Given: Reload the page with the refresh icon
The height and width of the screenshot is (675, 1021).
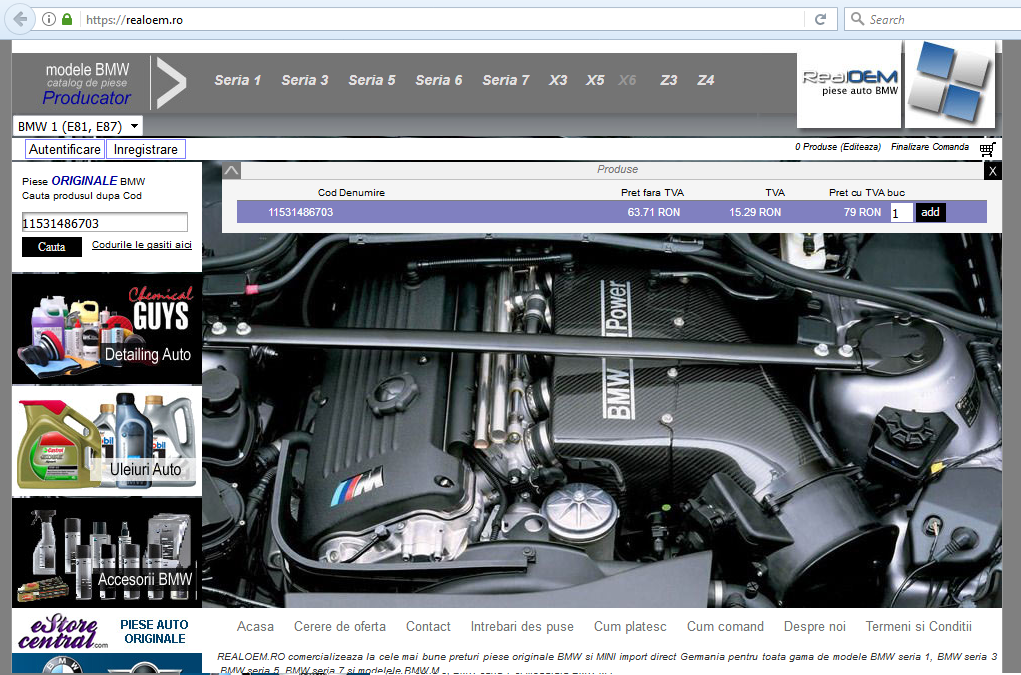Looking at the screenshot, I should [820, 19].
